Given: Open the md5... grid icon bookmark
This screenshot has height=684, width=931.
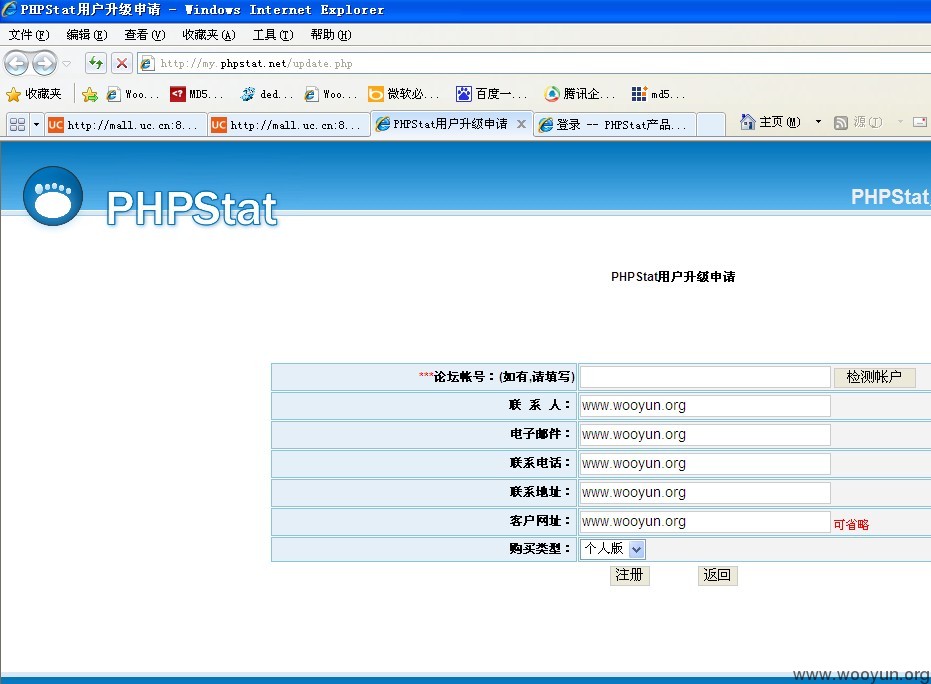Looking at the screenshot, I should [658, 94].
